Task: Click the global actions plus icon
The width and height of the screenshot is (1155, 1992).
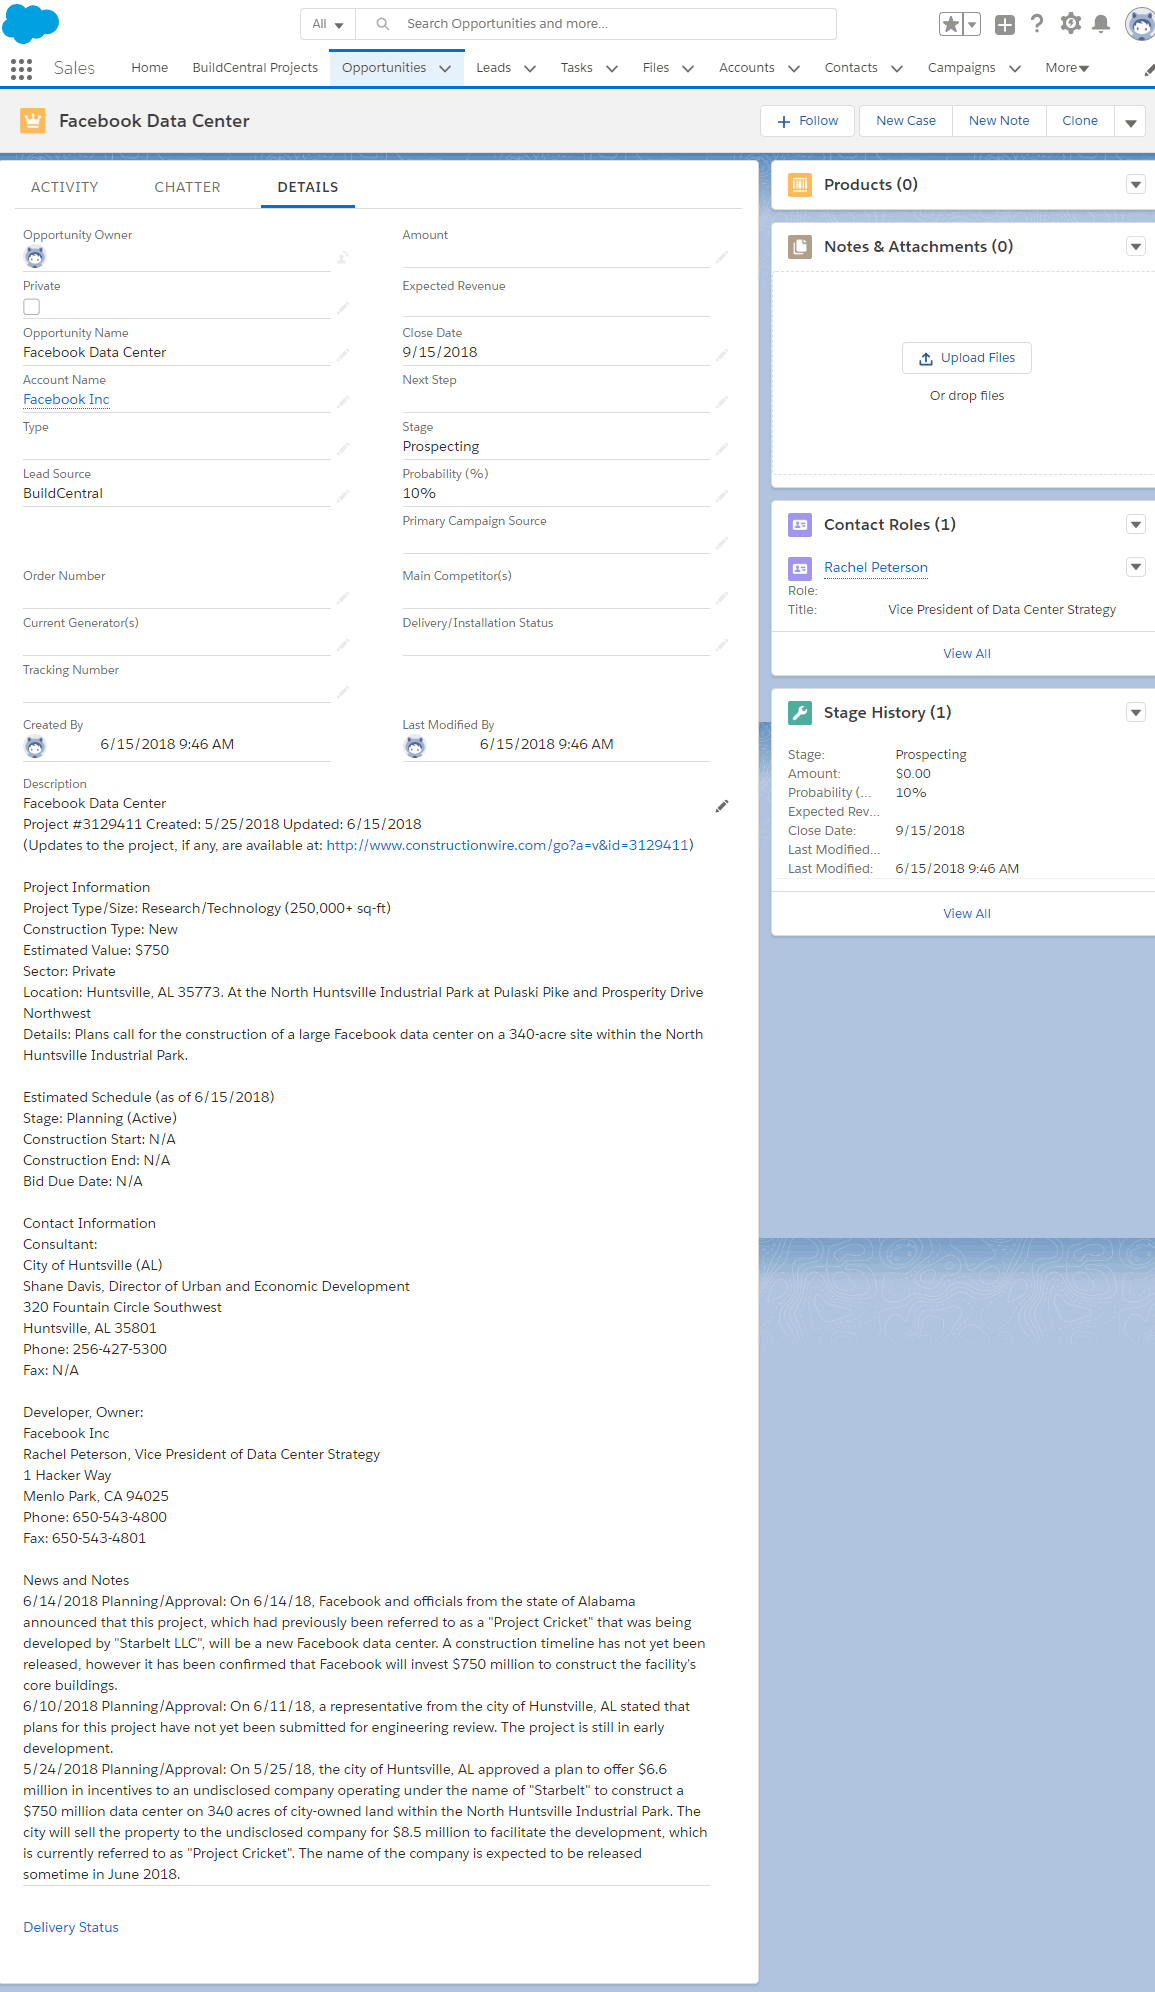Action: coord(1005,24)
